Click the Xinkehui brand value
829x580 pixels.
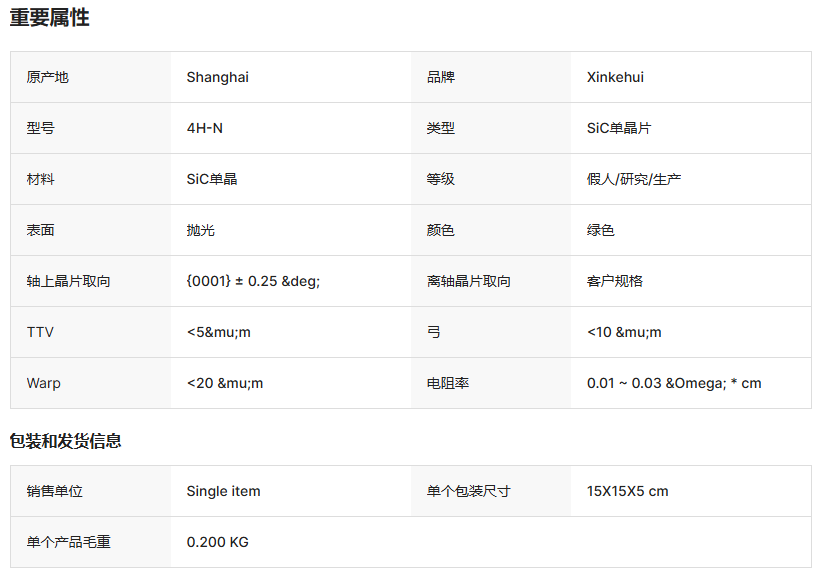click(615, 77)
